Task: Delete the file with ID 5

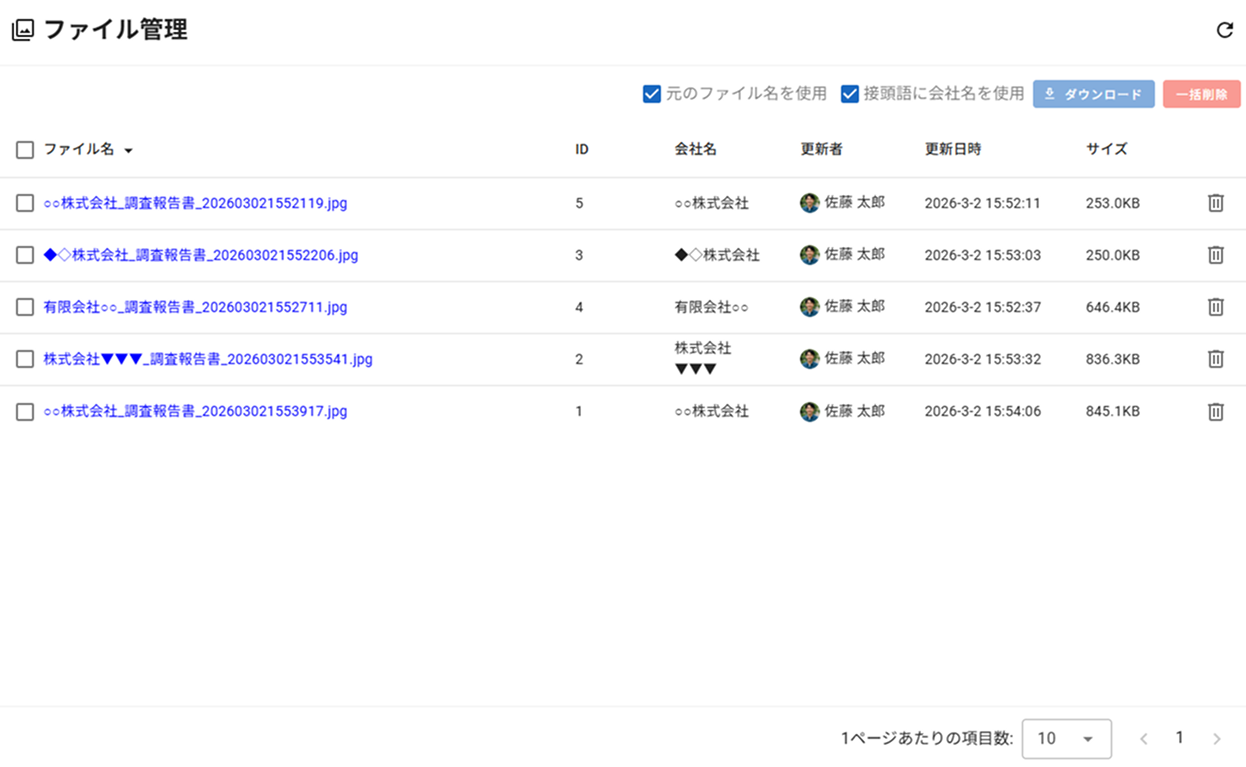Action: pos(1215,203)
